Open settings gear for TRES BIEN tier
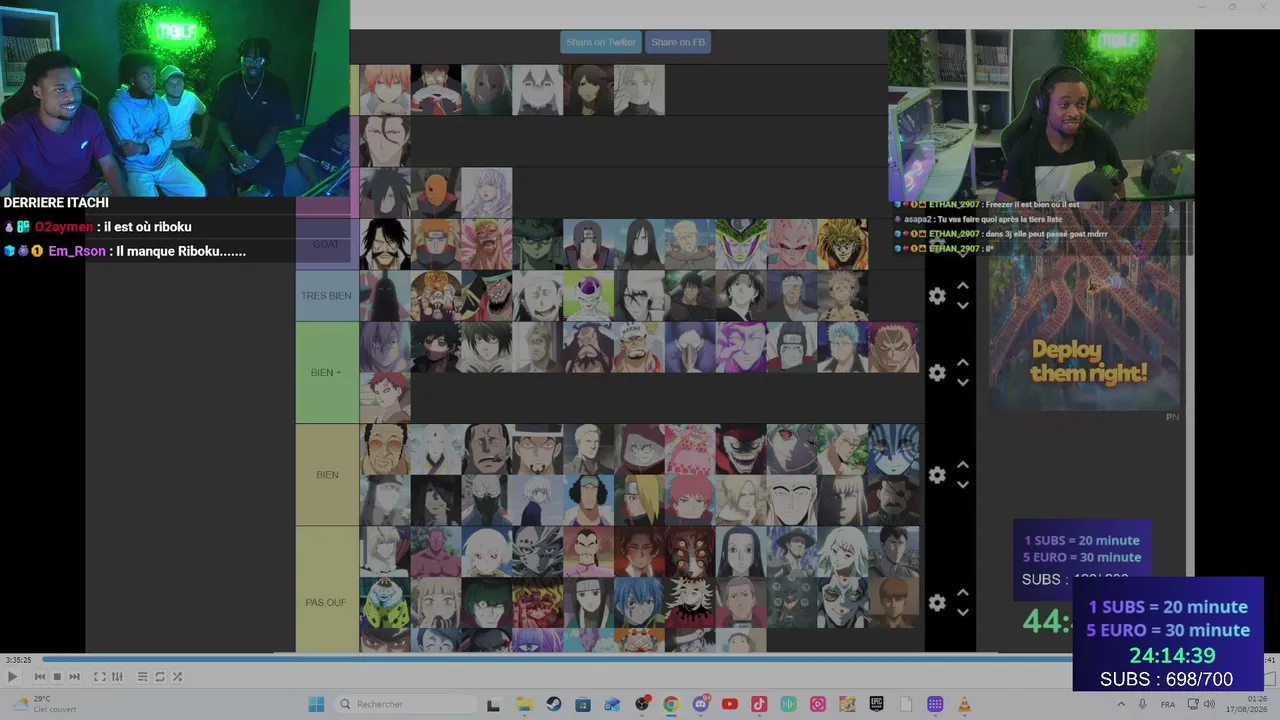The height and width of the screenshot is (720, 1280). (937, 296)
